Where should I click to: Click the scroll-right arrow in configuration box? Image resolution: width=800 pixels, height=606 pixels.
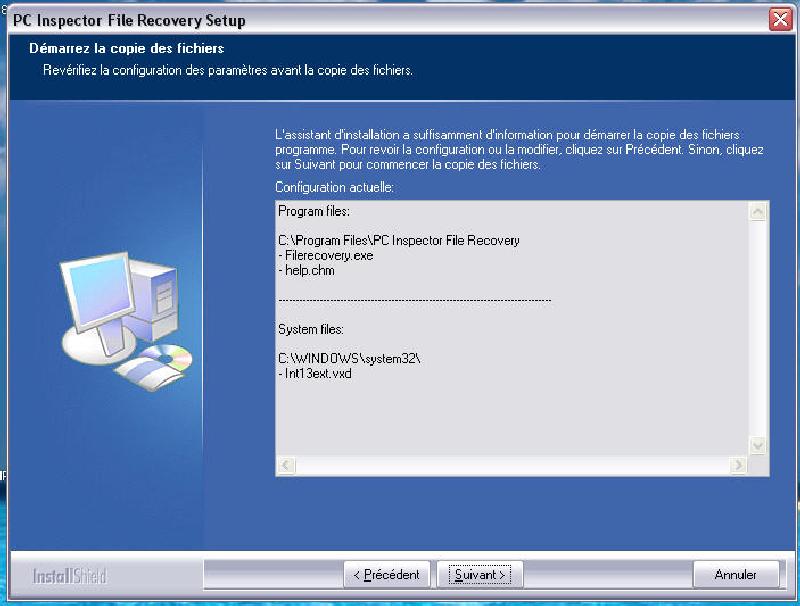pyautogui.click(x=738, y=465)
